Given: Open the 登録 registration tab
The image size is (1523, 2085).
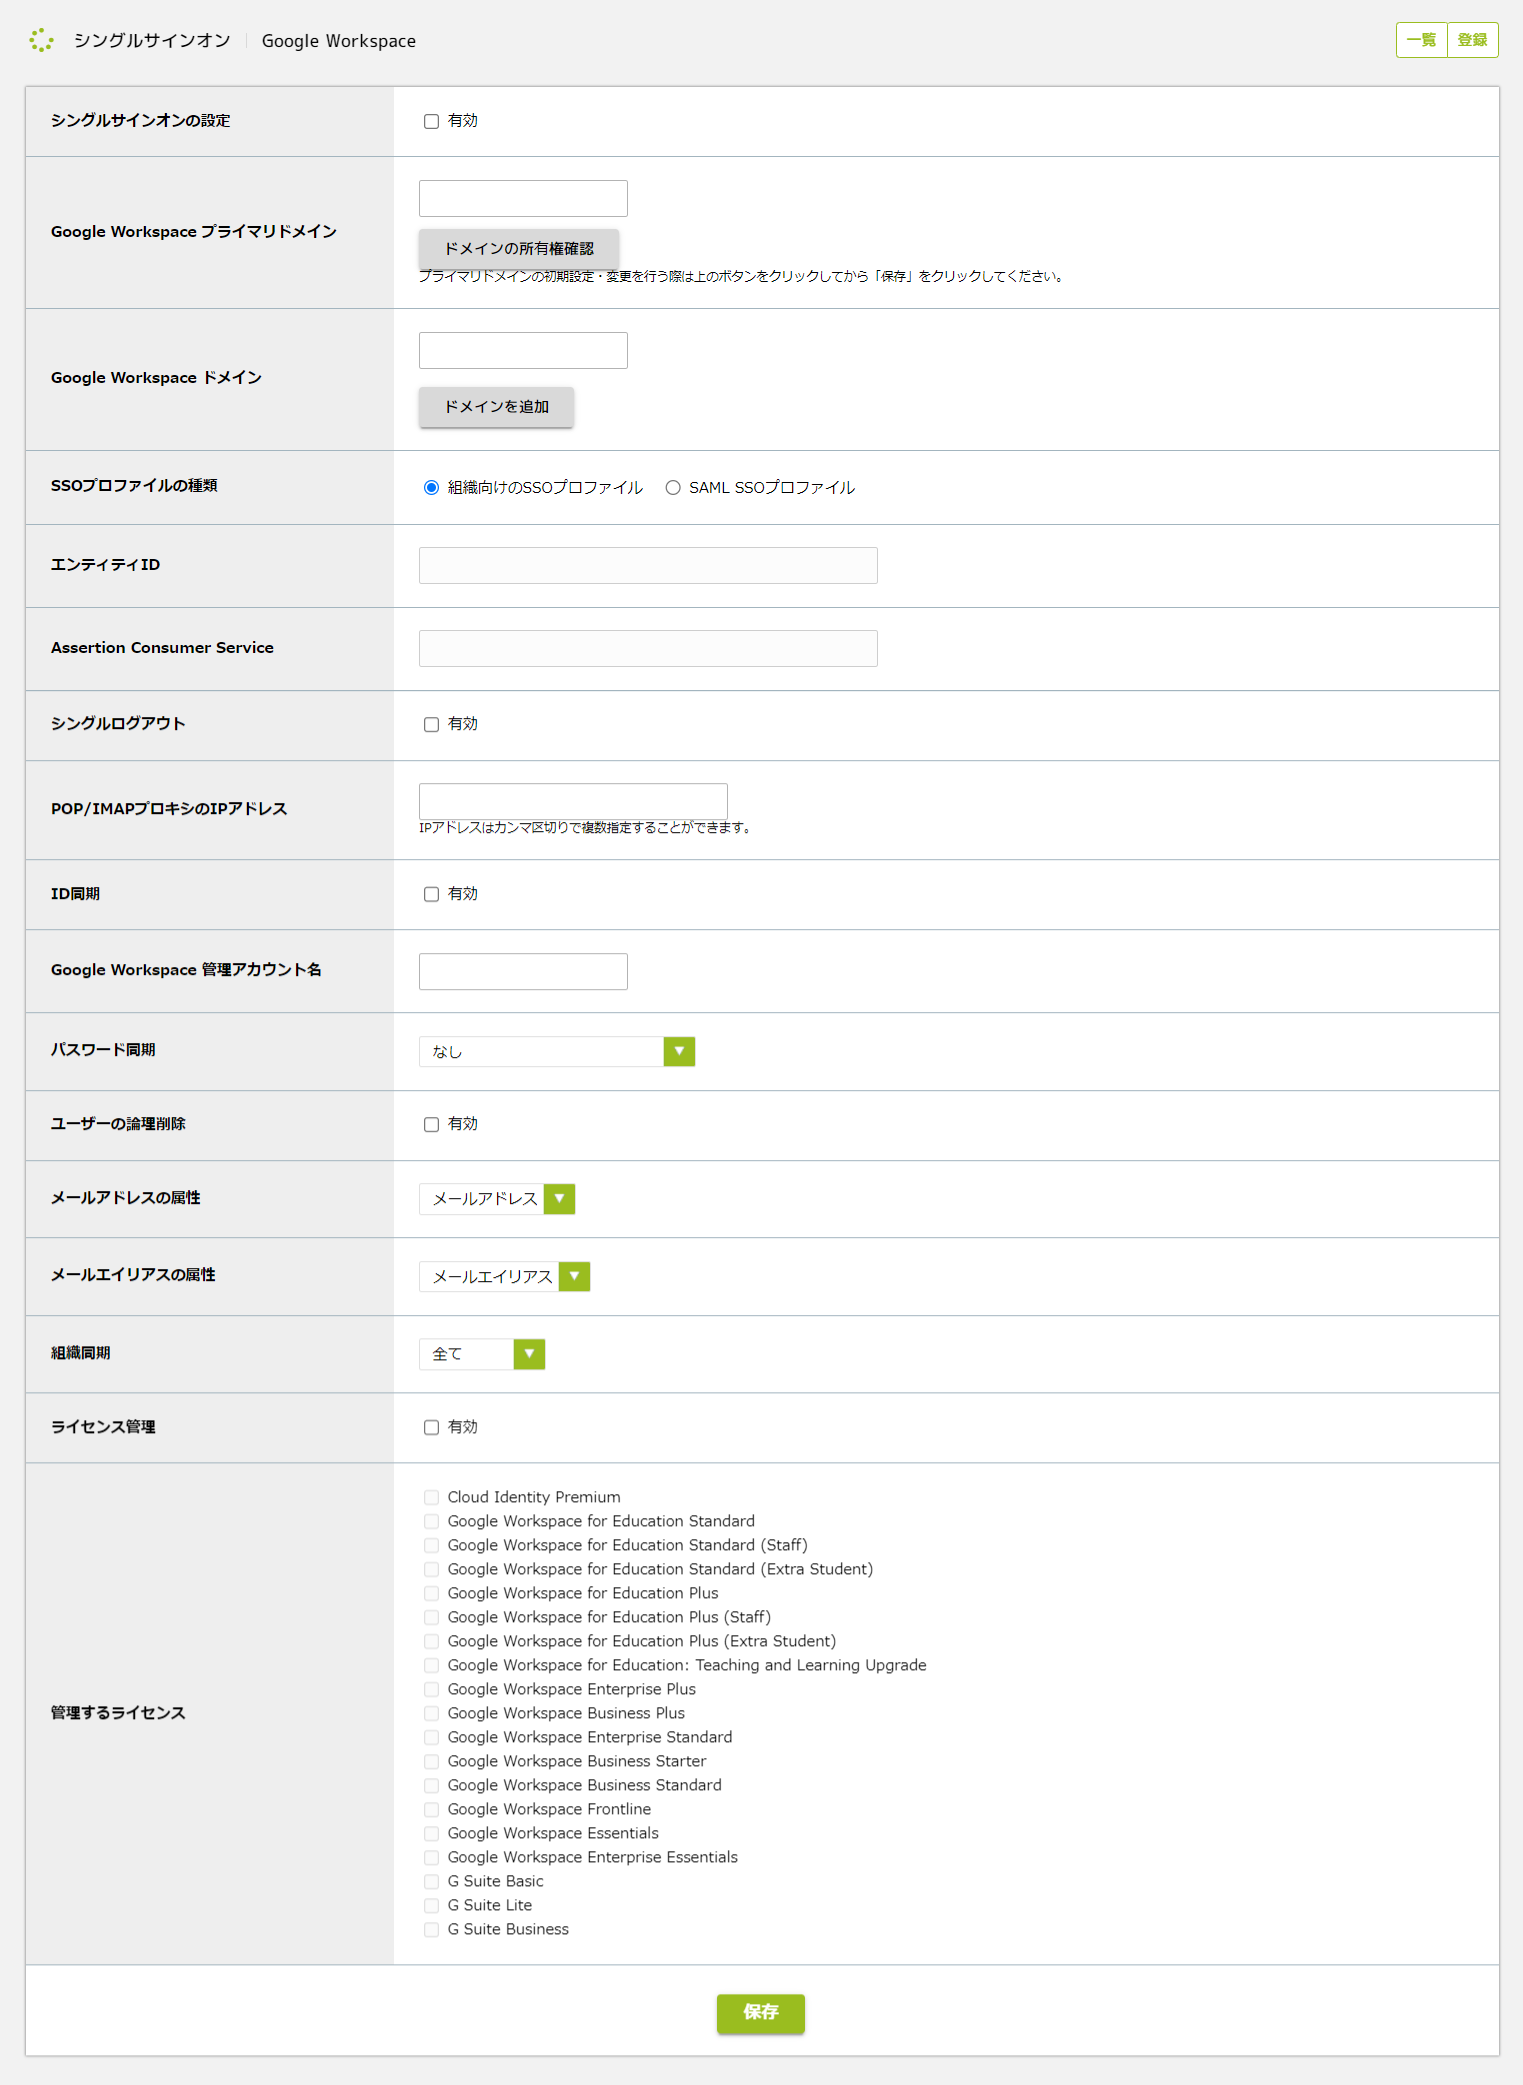Looking at the screenshot, I should 1472,40.
